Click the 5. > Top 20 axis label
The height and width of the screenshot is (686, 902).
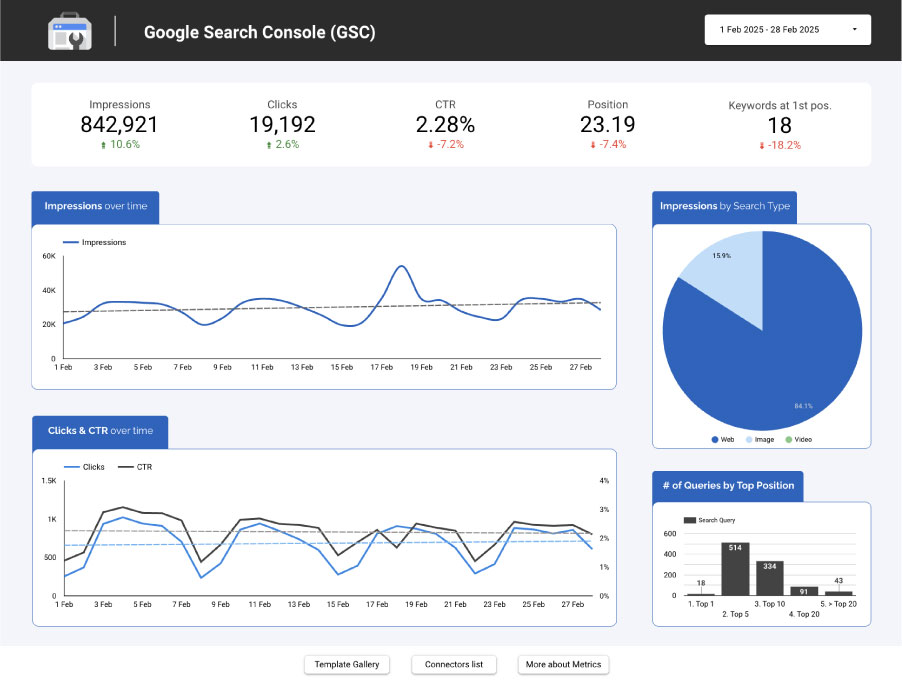(x=838, y=604)
